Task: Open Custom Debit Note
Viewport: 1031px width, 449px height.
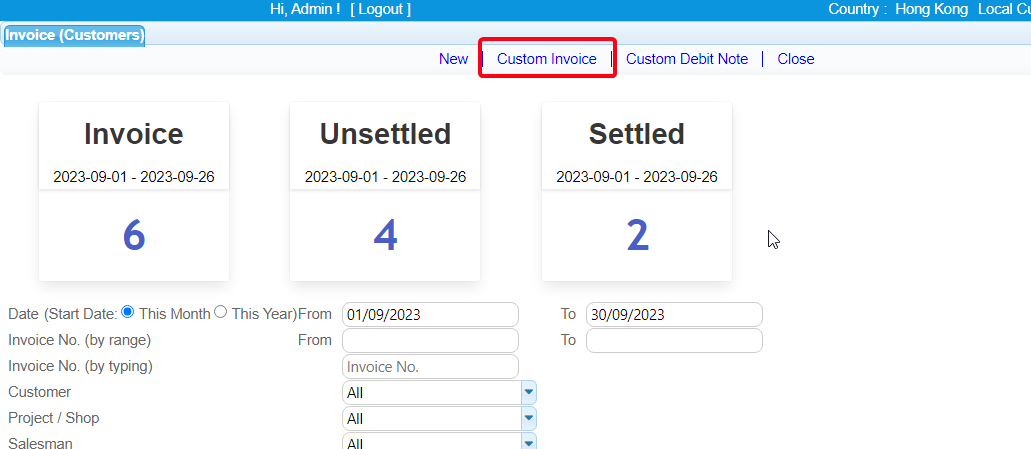Action: [x=687, y=59]
